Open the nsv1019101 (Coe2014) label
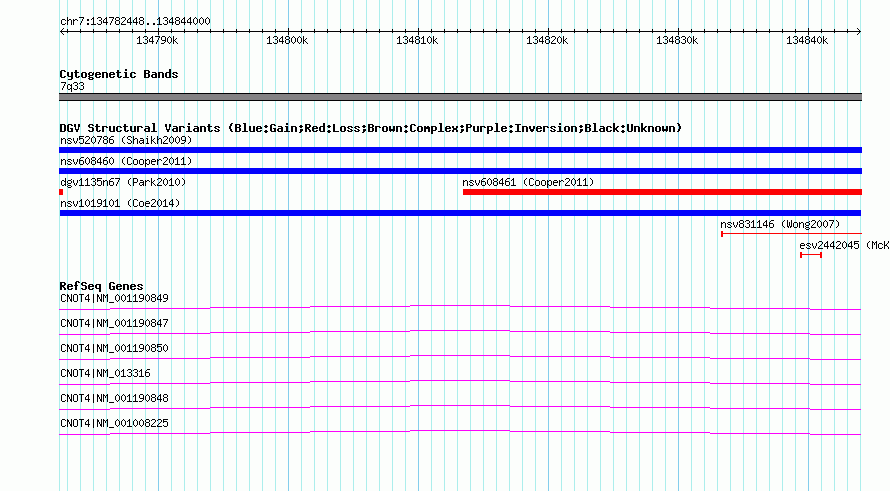Viewport: 890px width, 491px height. point(120,203)
